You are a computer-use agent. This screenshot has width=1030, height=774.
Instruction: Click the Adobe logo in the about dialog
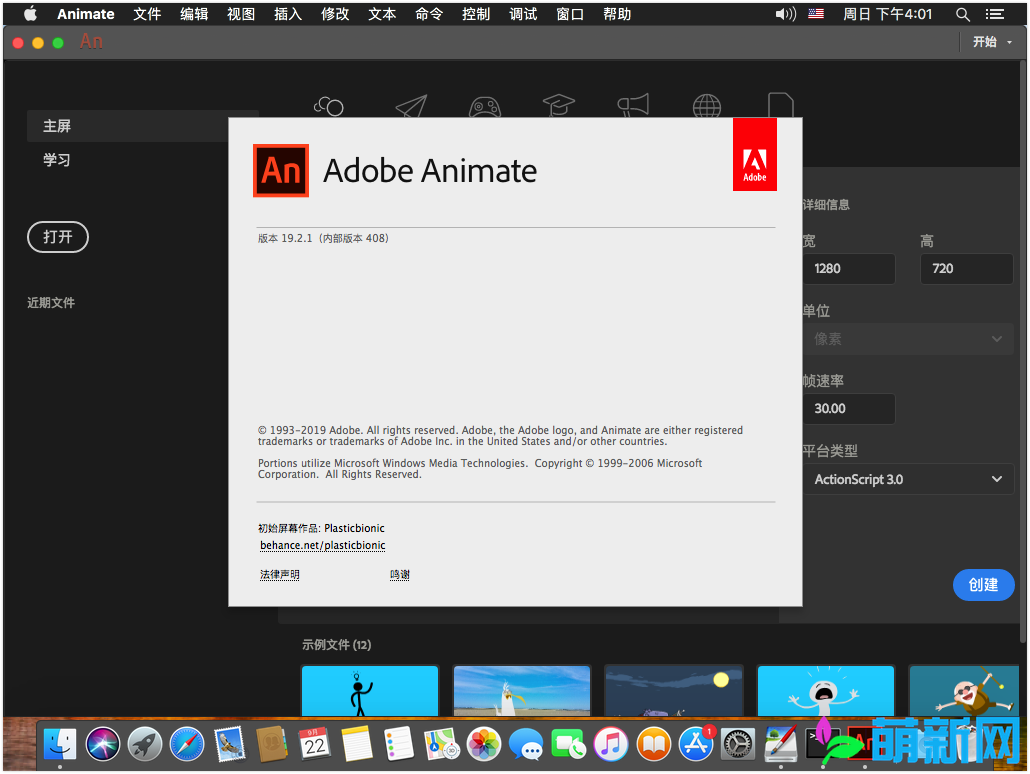point(755,154)
